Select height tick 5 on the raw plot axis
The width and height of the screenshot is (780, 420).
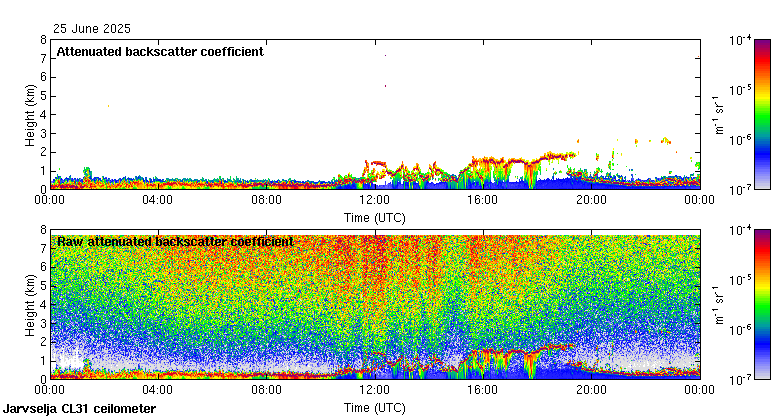point(43,286)
